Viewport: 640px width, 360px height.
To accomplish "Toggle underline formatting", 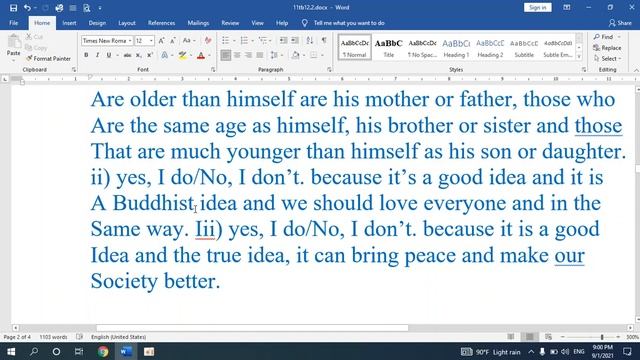I will tap(109, 55).
